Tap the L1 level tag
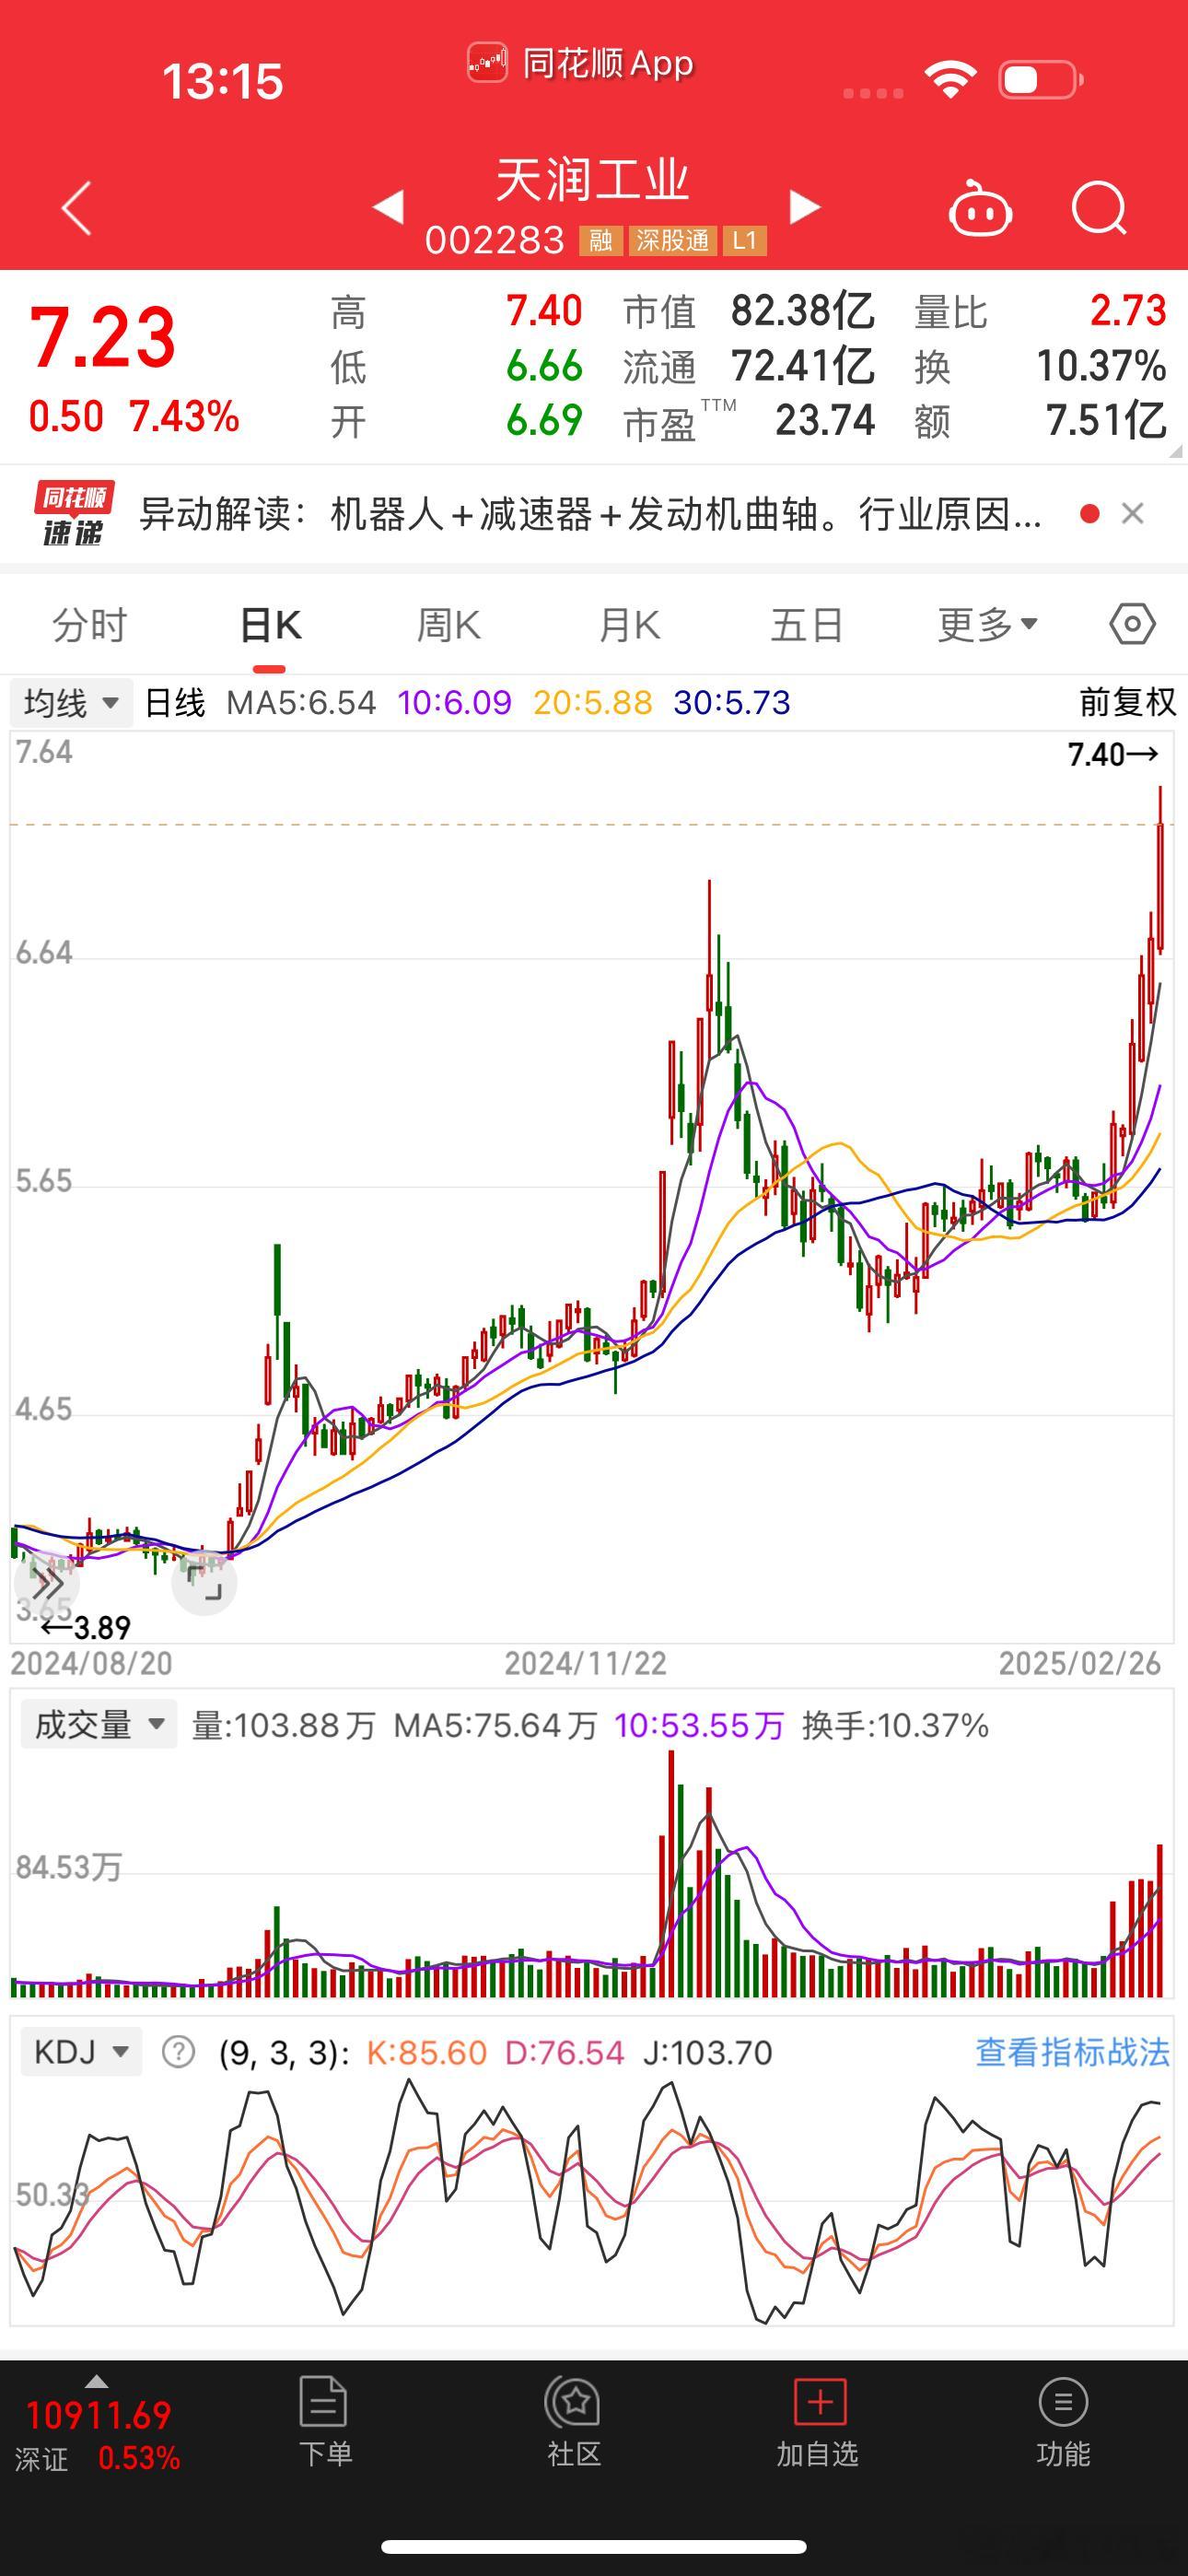The height and width of the screenshot is (2576, 1188). pos(744,241)
